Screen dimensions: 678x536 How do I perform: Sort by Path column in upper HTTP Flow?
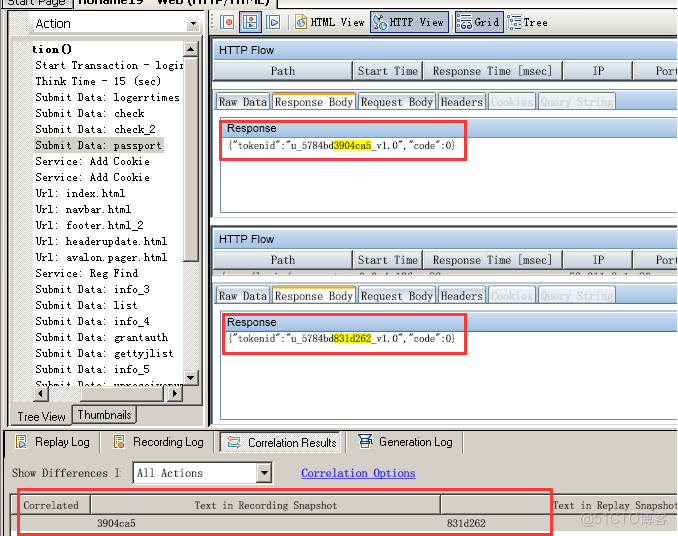tap(283, 71)
